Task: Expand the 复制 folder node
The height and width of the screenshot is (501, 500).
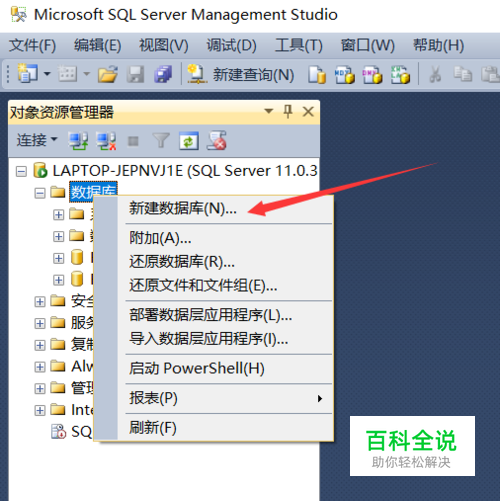Action: [x=40, y=345]
